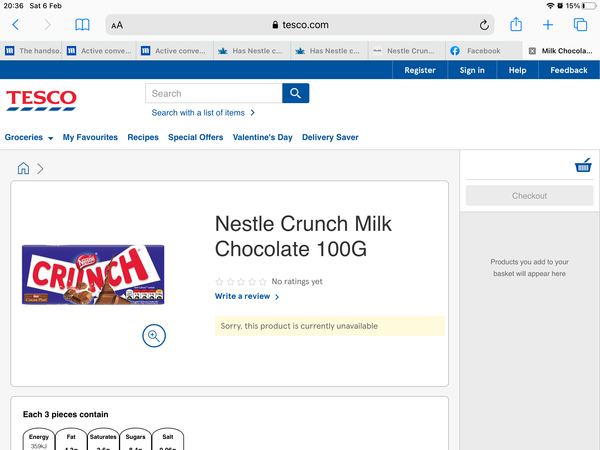Tap the 20:36 clock in status bar
Image resolution: width=600 pixels, height=450 pixels.
13,6
